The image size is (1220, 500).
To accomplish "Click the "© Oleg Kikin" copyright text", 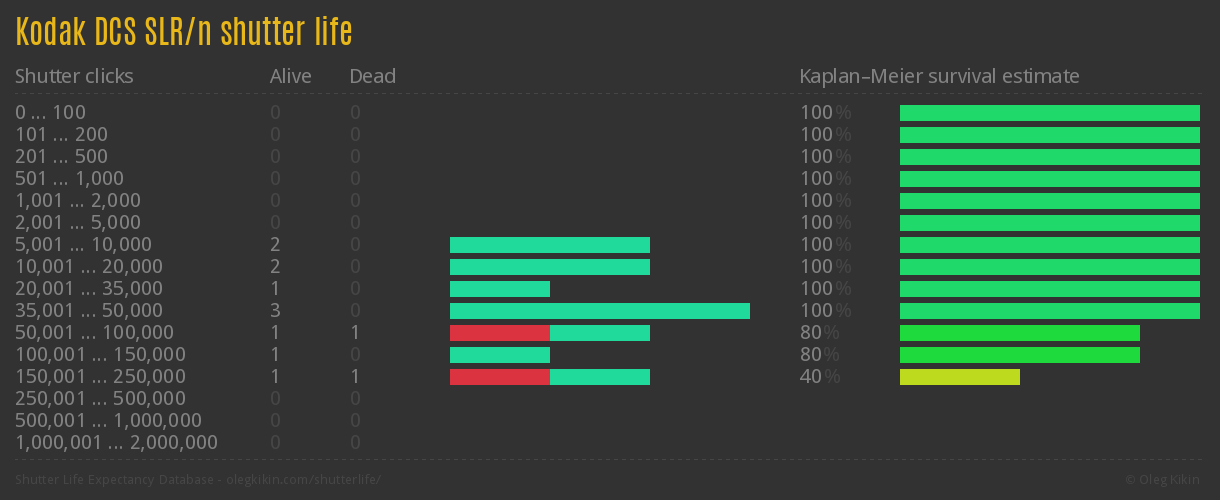I will pos(1164,479).
